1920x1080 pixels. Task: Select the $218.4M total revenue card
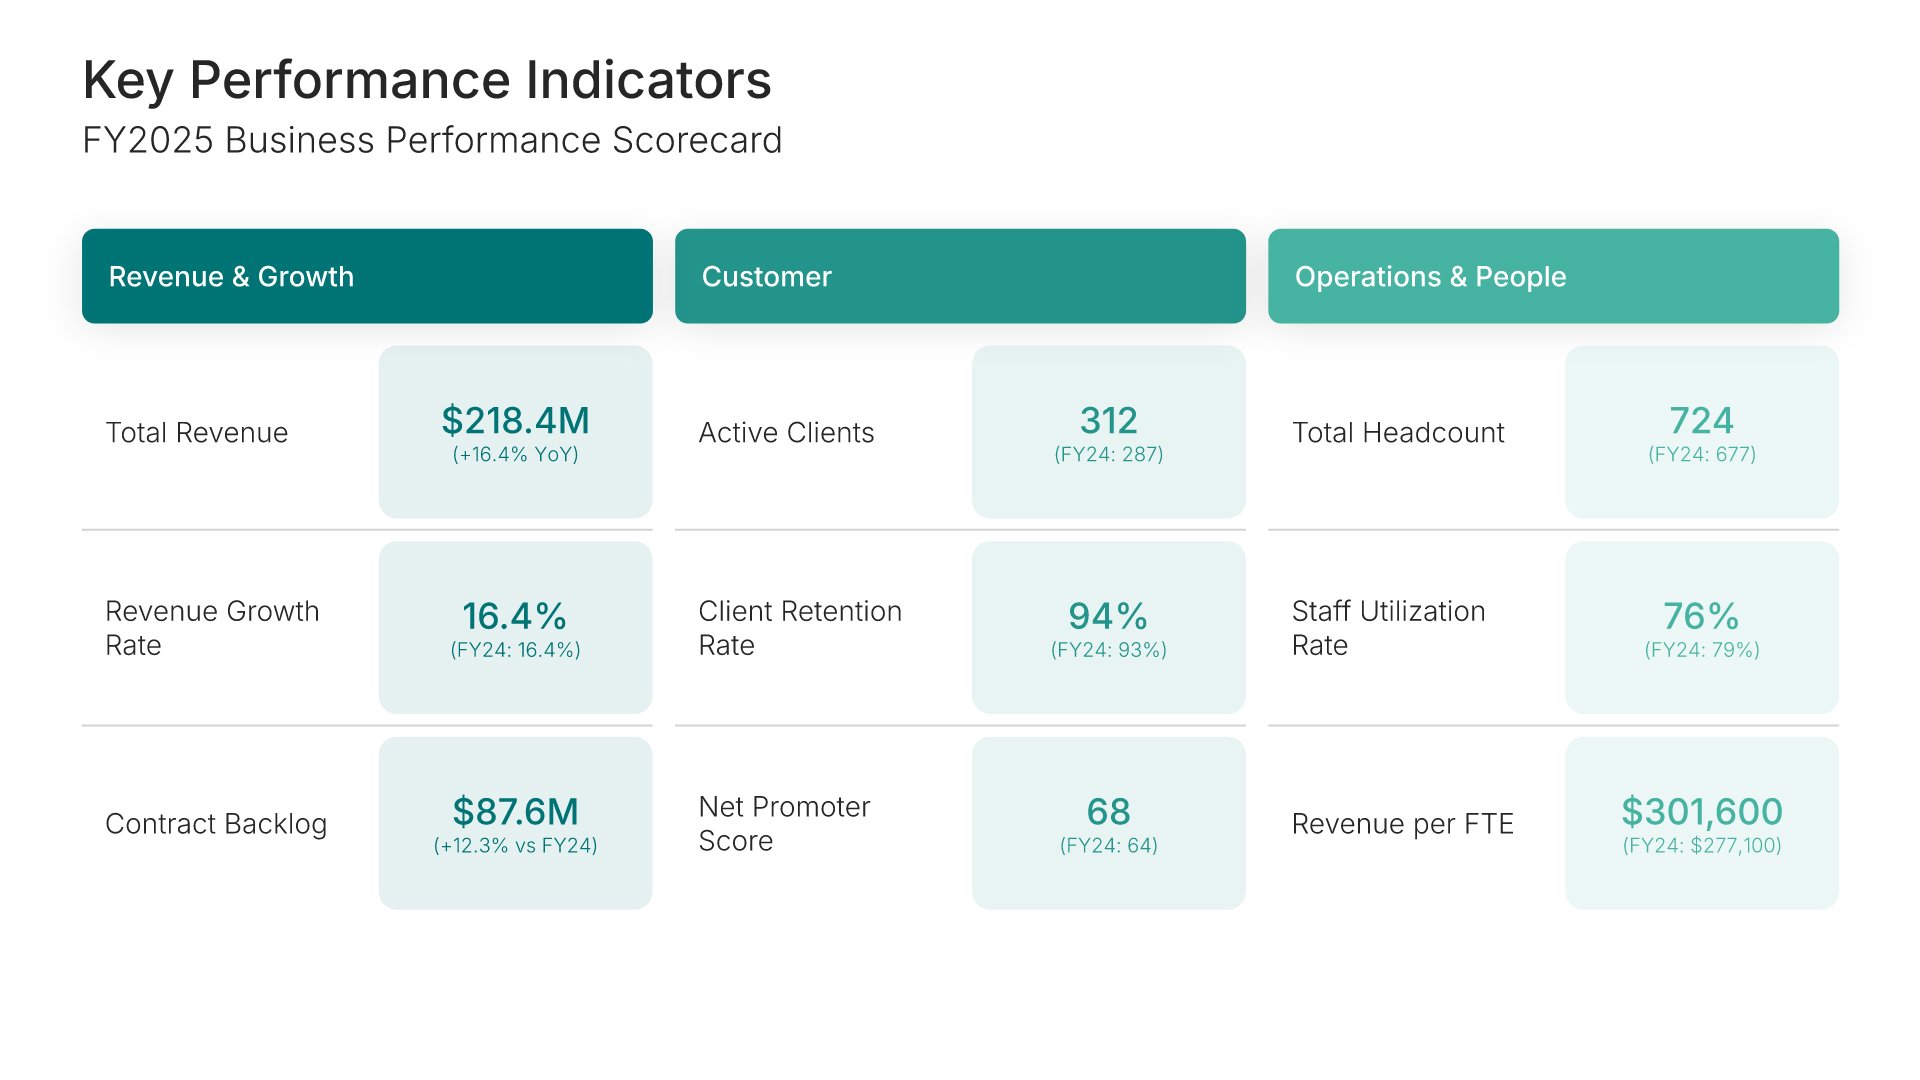tap(515, 432)
